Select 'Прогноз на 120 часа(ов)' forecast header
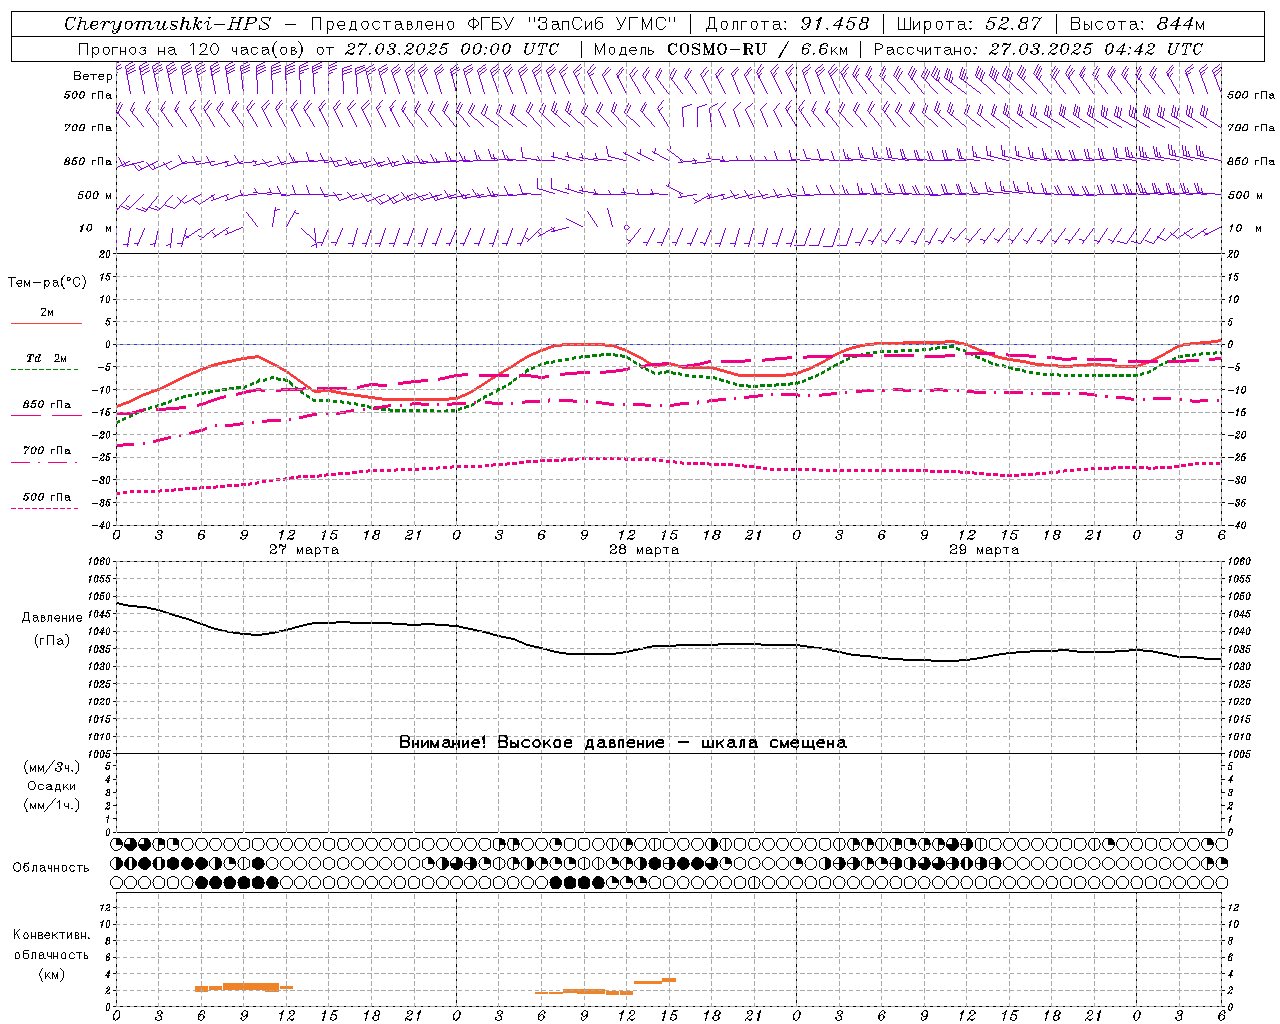Screen dimensions: 1280x1024 (193, 48)
